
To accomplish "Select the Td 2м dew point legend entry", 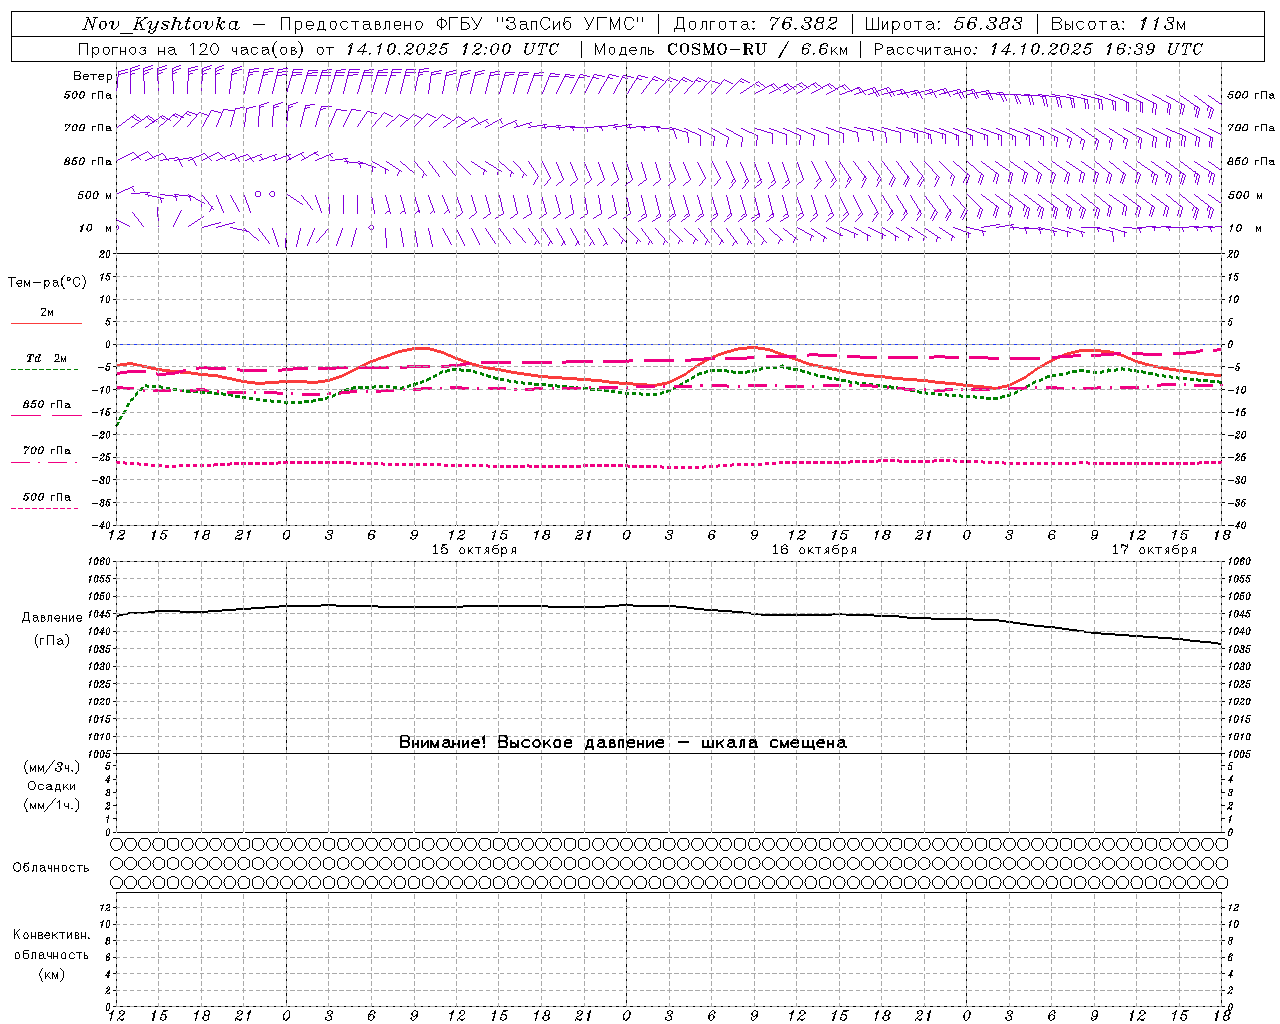I will tap(47, 358).
